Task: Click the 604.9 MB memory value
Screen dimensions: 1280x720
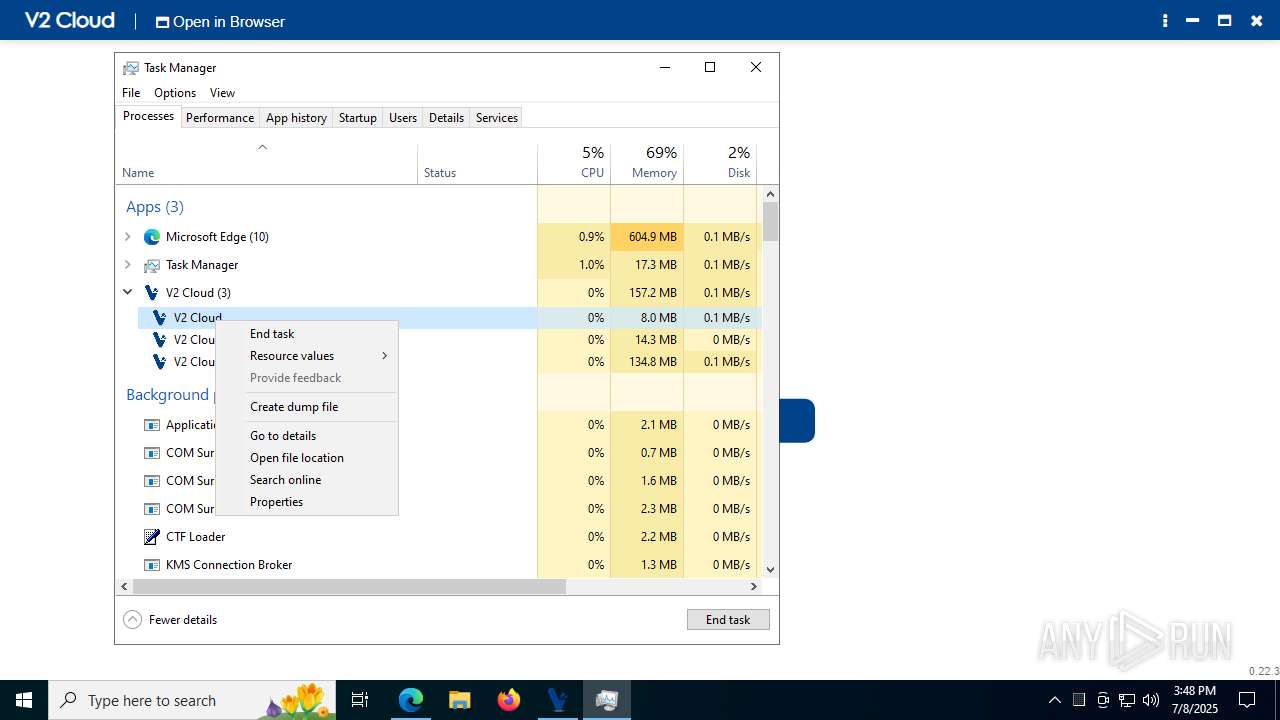Action: [647, 237]
